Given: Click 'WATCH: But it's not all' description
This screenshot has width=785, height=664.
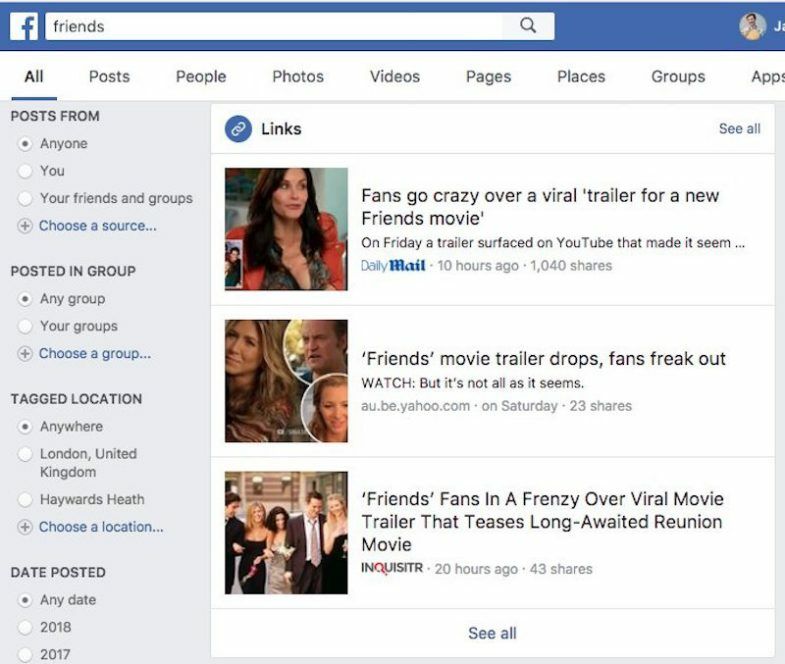Looking at the screenshot, I should pos(473,383).
